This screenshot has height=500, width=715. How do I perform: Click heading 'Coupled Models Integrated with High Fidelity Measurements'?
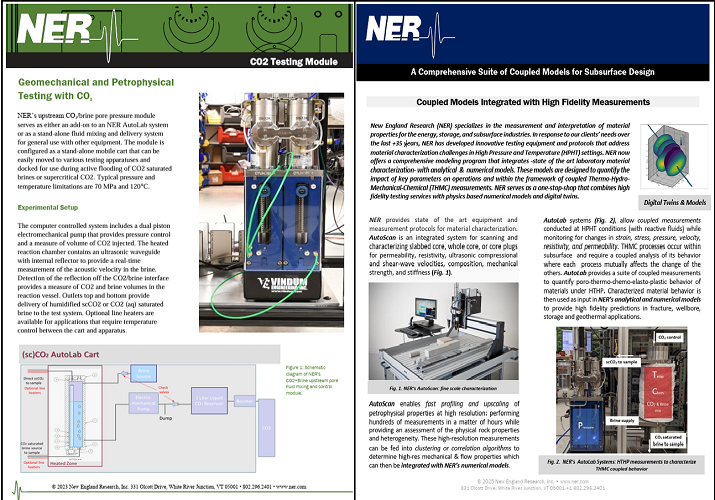point(533,102)
